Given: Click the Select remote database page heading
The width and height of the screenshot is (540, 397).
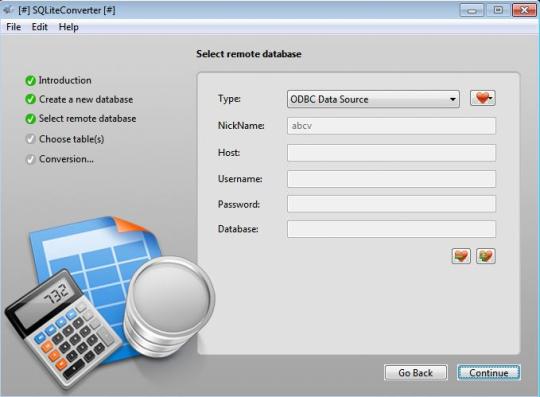Looking at the screenshot, I should coord(249,54).
